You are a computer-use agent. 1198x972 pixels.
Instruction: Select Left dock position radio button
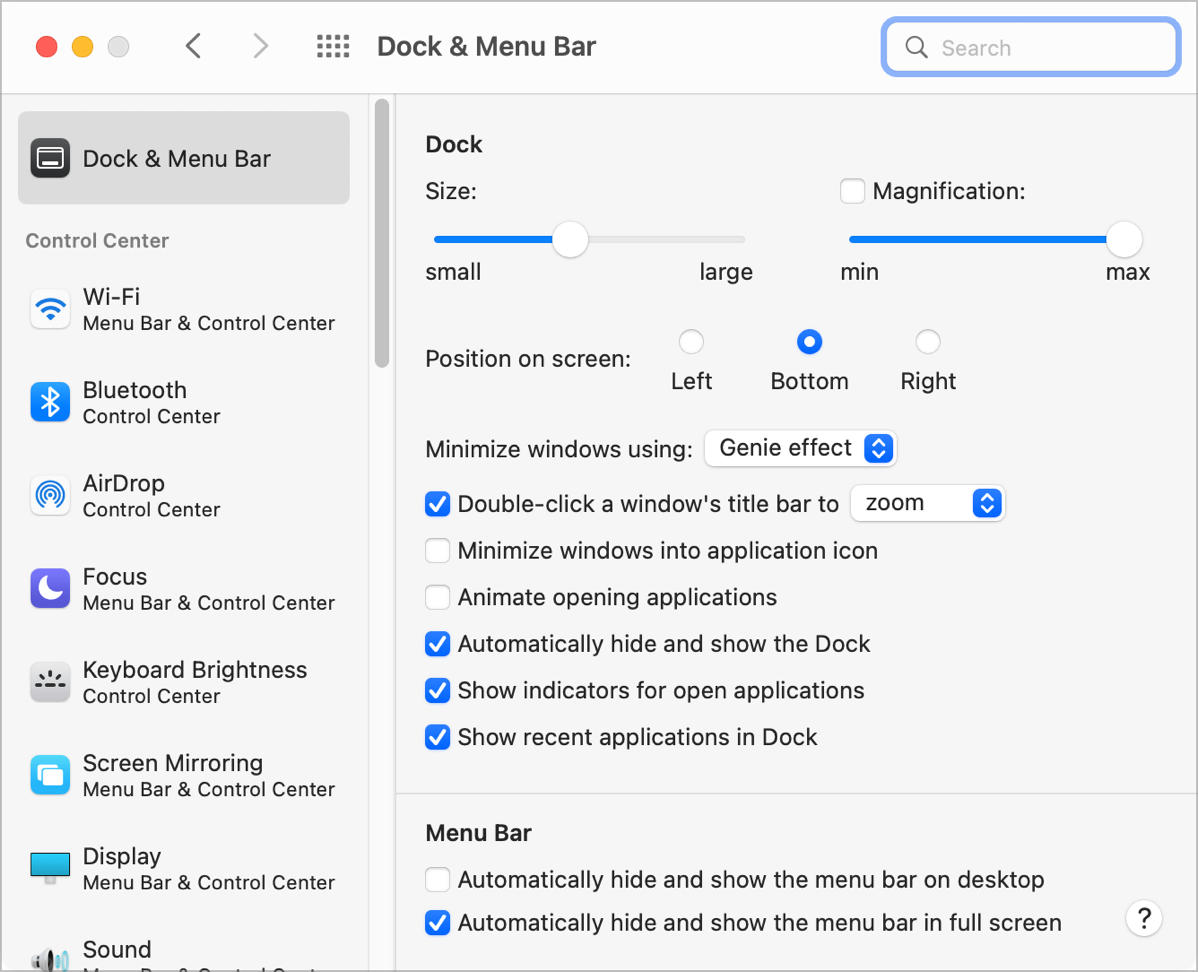coord(691,343)
